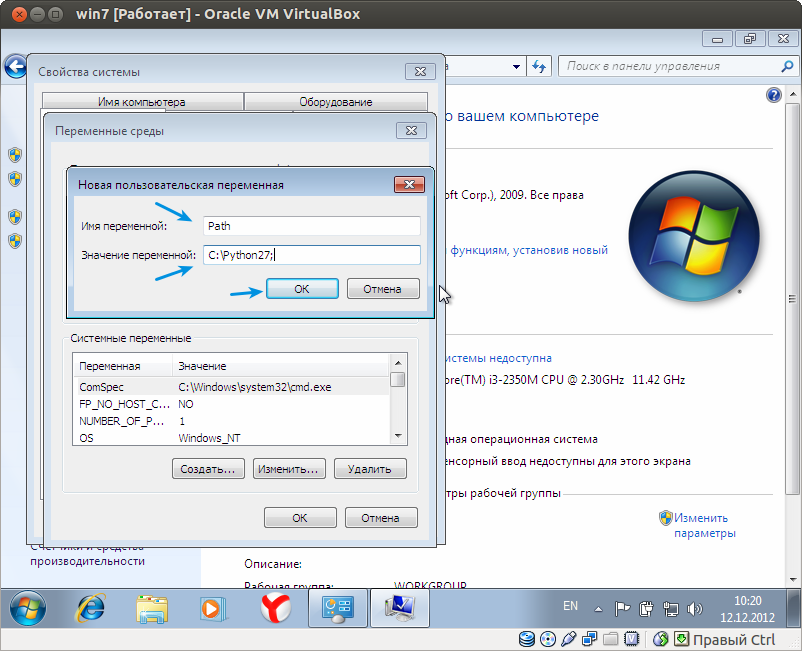Close the Переменные среды dialog

coord(411,131)
